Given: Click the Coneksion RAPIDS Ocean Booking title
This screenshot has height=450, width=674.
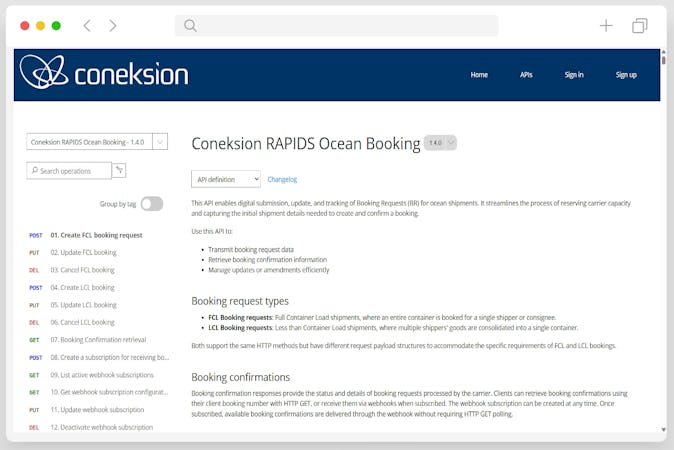Looking at the screenshot, I should (306, 143).
